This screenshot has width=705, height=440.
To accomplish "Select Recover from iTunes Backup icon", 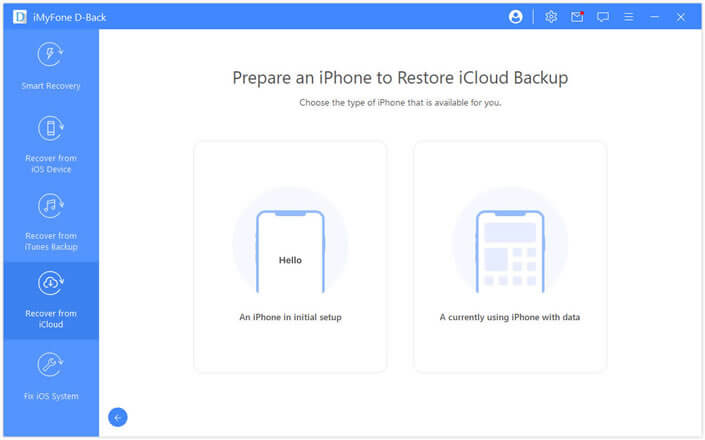I will pyautogui.click(x=50, y=206).
